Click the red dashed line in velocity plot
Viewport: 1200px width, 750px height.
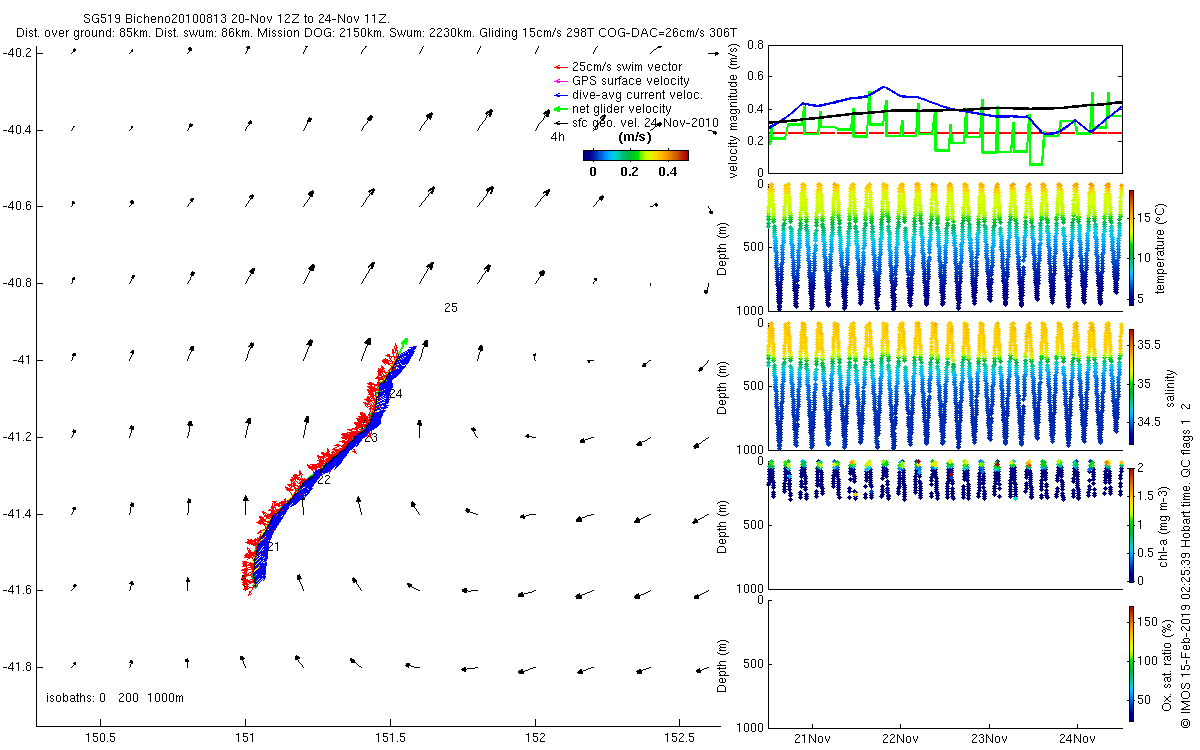(x=945, y=132)
